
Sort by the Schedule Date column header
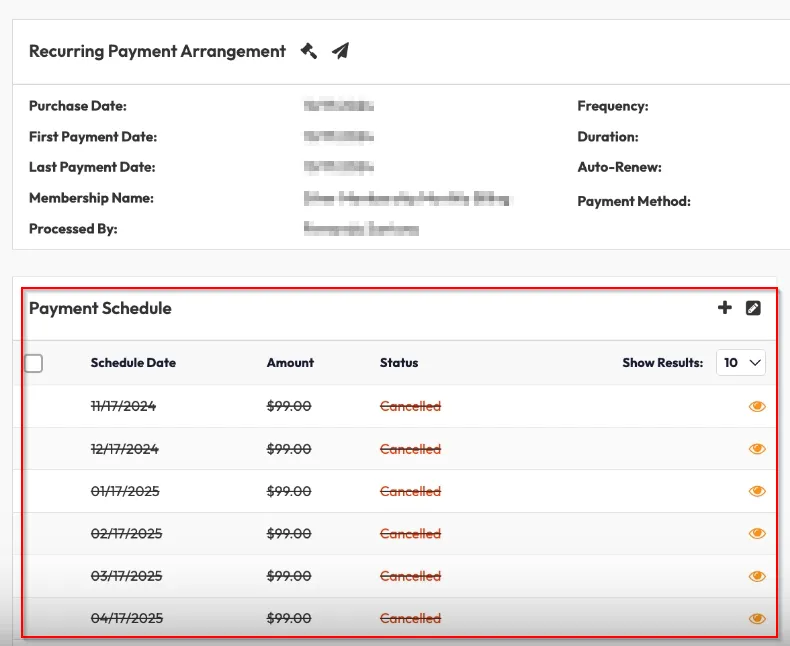tap(133, 363)
